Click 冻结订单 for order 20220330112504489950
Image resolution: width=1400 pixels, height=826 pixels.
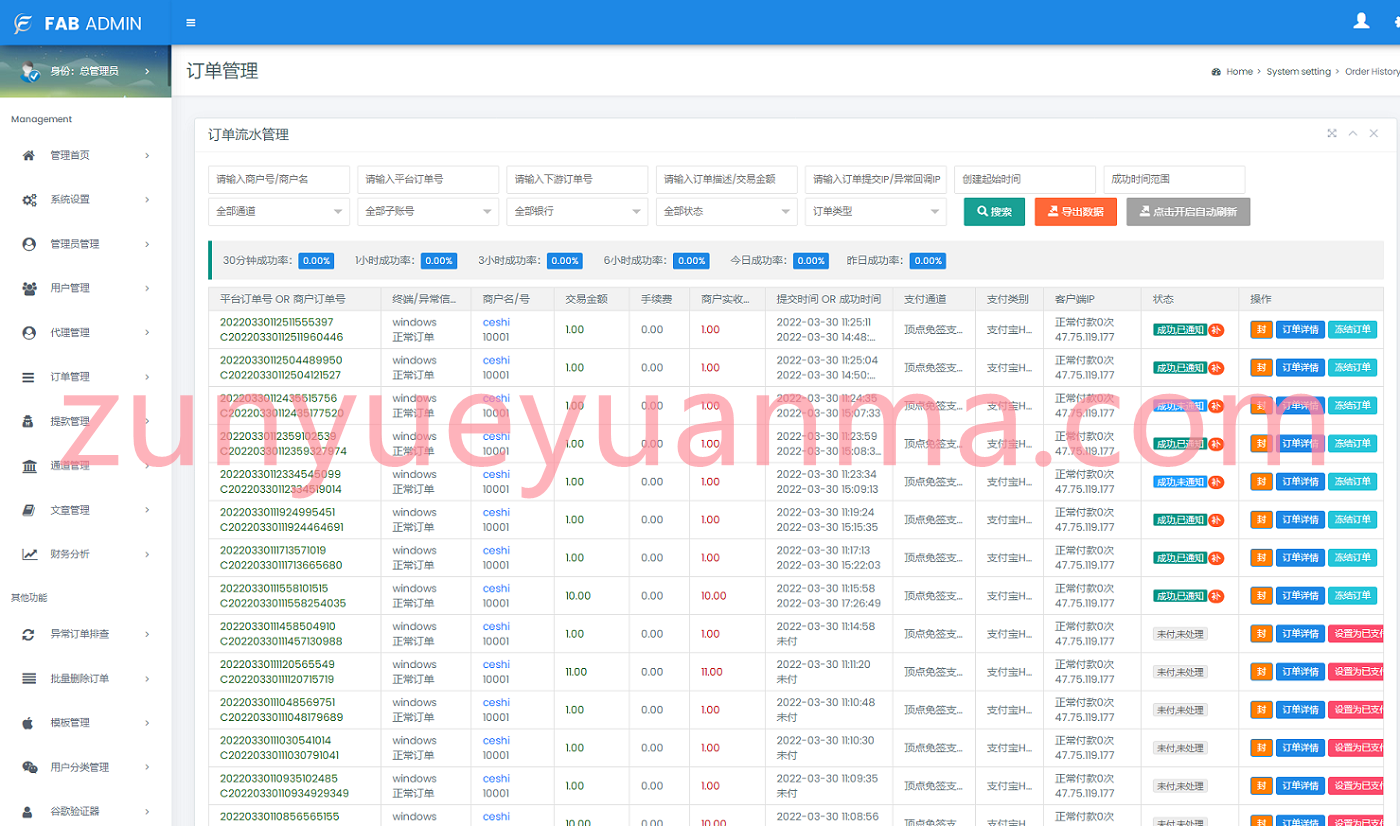pos(1353,368)
